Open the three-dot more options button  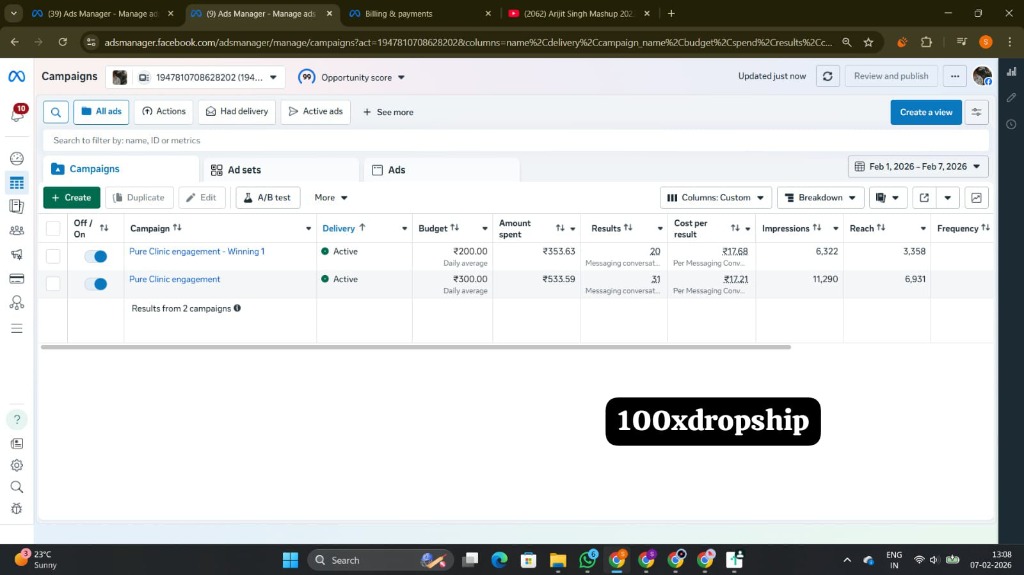955,76
